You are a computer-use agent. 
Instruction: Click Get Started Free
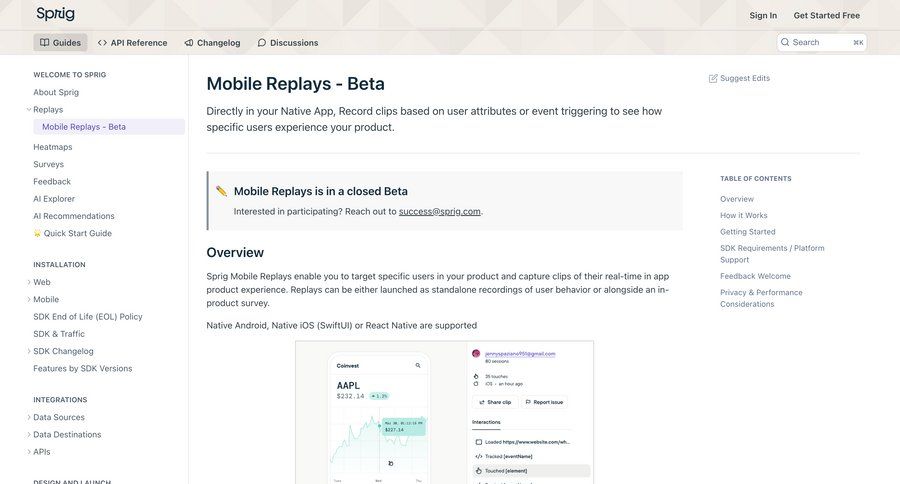point(826,15)
